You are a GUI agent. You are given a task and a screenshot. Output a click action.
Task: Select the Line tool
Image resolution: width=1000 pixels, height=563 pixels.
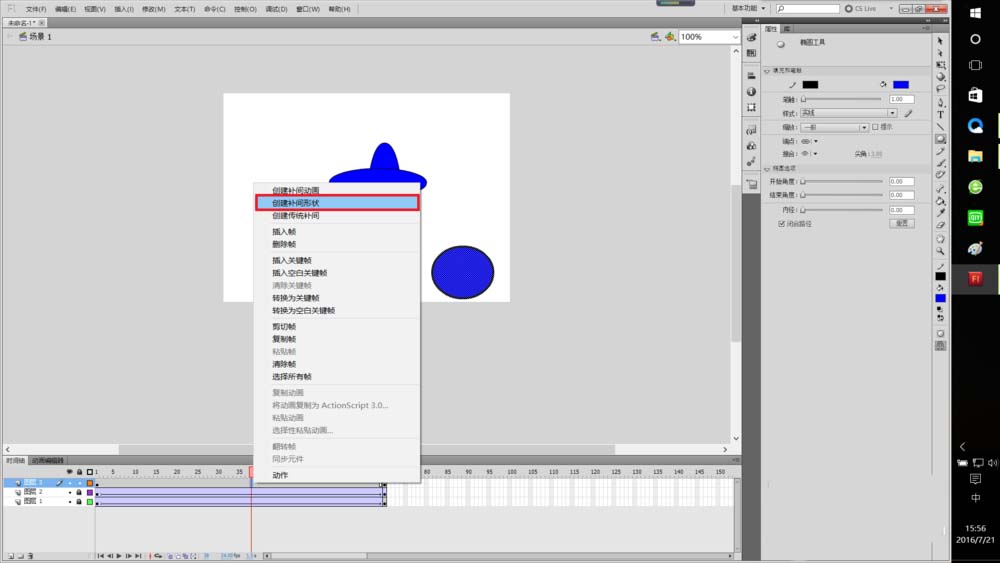940,126
